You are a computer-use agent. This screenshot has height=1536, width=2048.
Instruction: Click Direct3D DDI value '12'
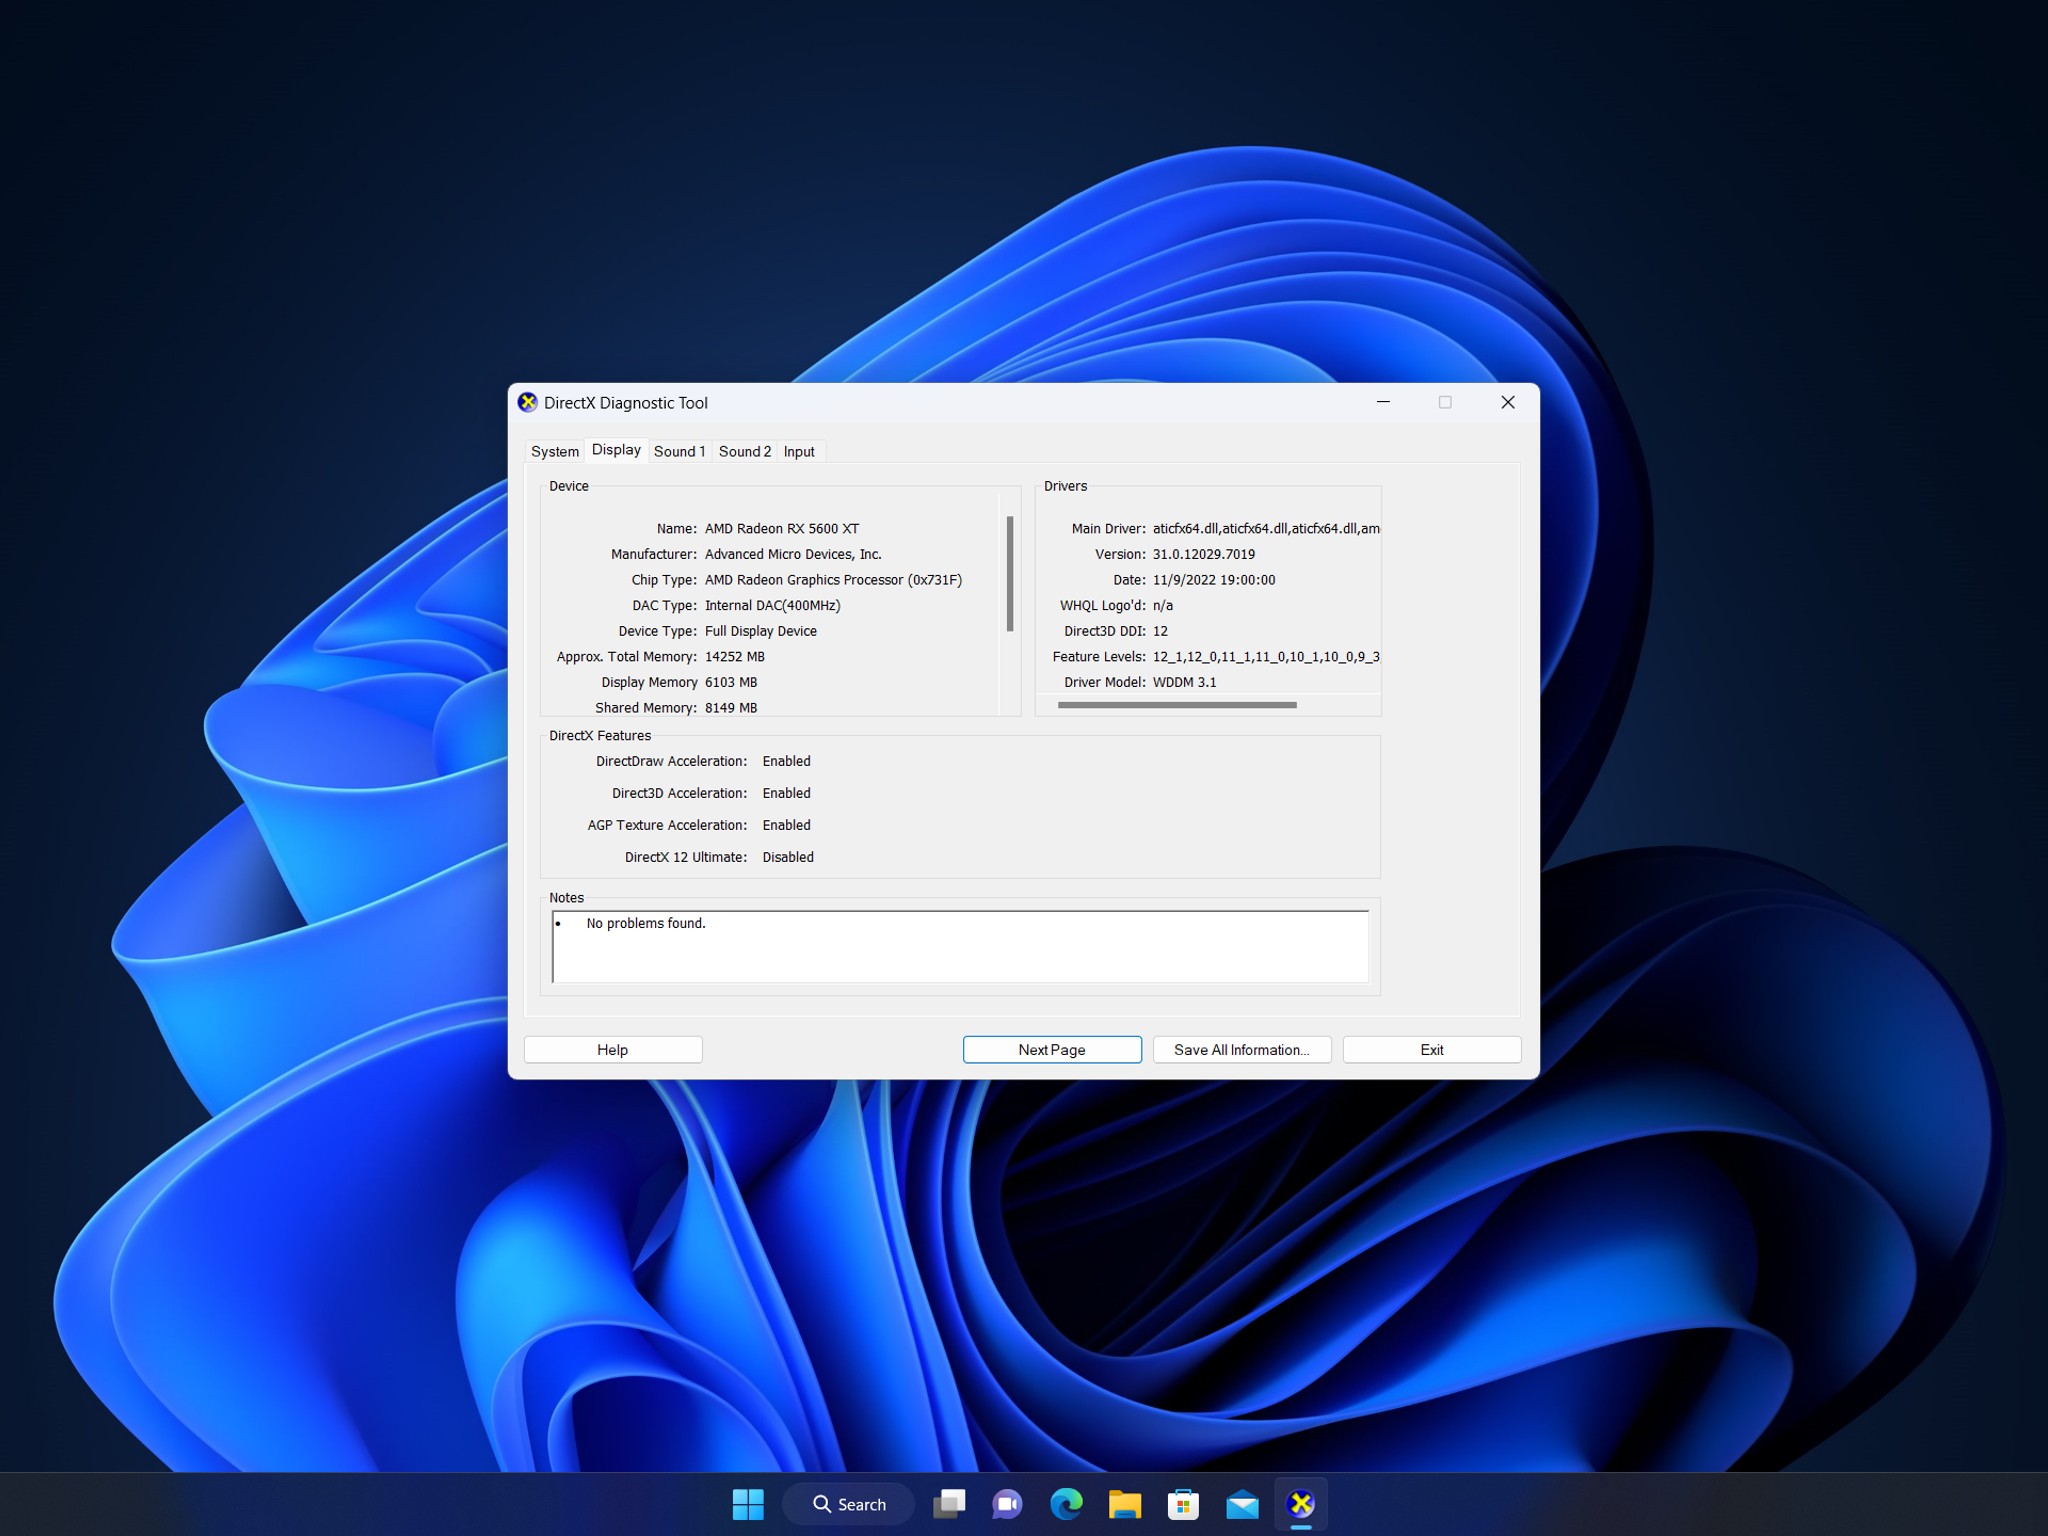click(1160, 631)
